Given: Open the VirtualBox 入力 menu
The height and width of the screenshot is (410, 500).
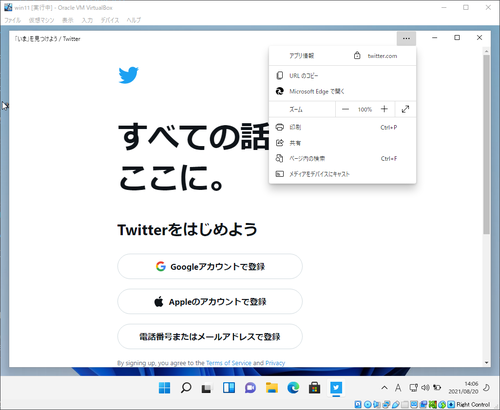Looking at the screenshot, I should 87,20.
